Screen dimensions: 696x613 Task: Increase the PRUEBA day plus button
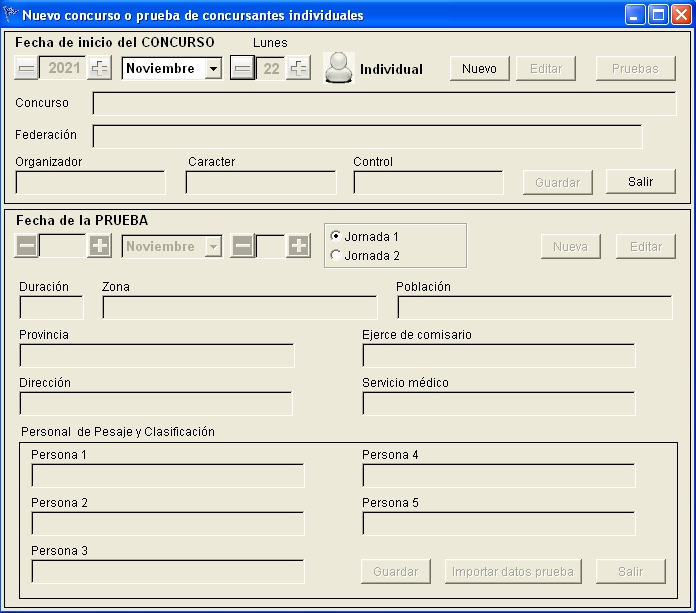coord(298,246)
